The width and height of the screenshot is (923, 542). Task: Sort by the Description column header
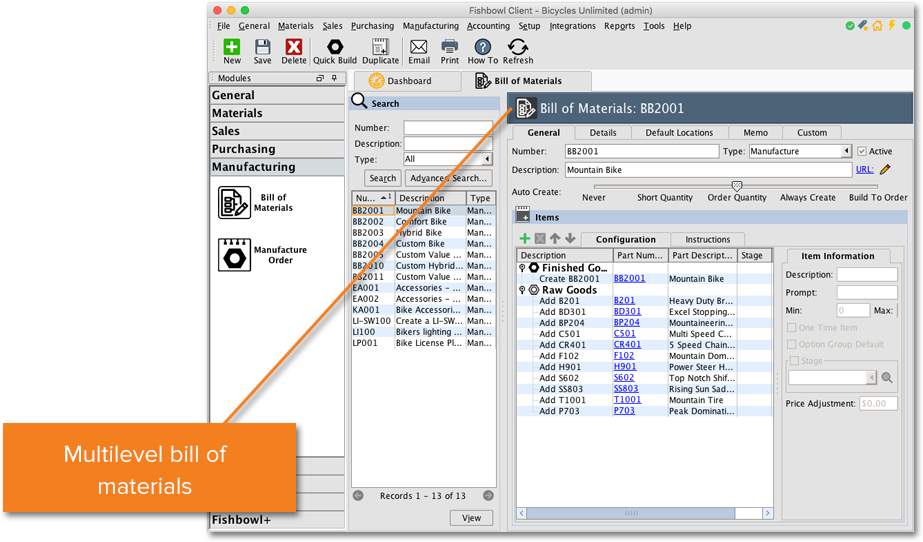tap(430, 198)
